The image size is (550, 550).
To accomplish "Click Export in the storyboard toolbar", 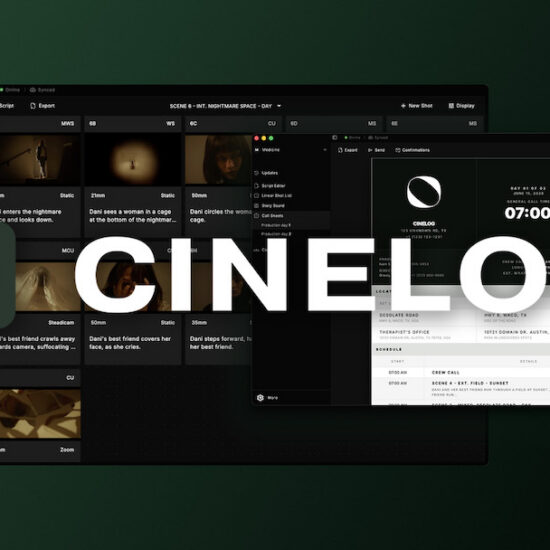I will 43,106.
